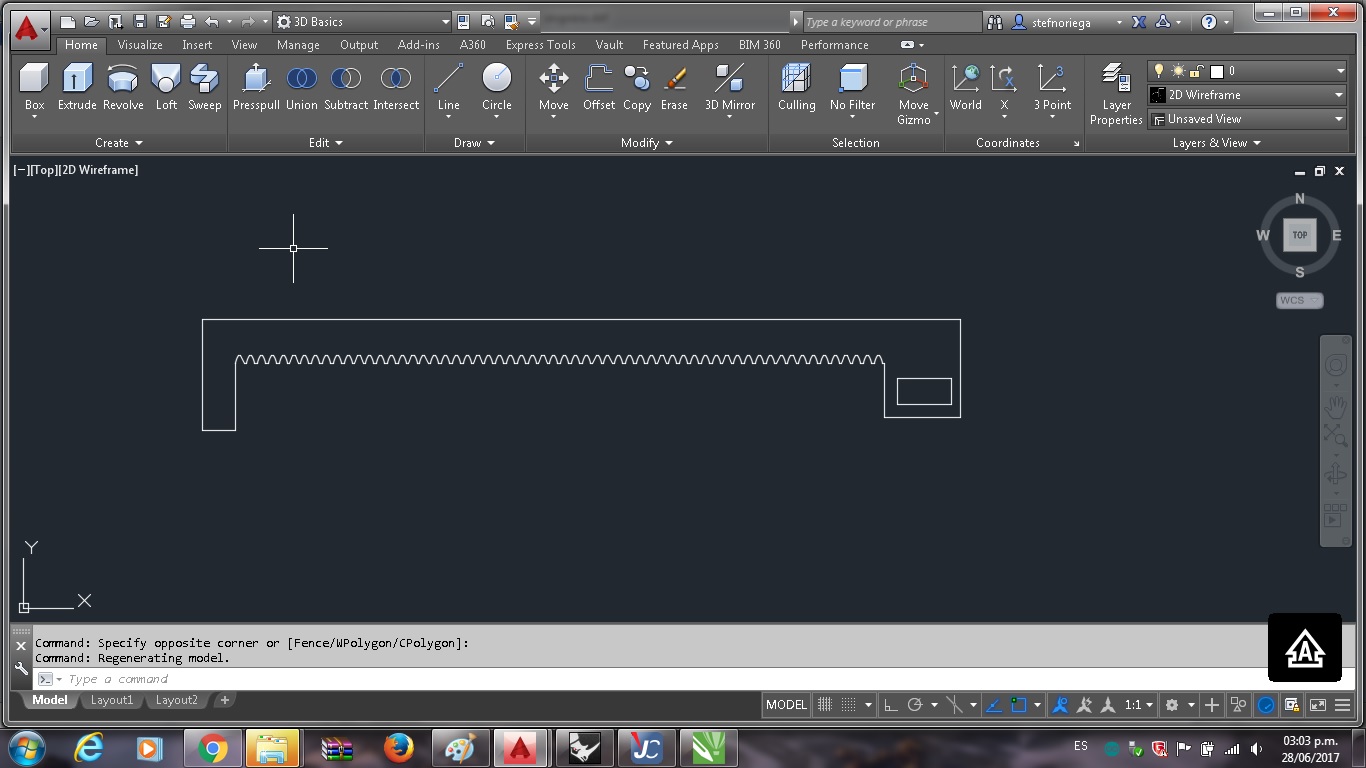Open Layer Properties panel
The height and width of the screenshot is (768, 1366).
[1116, 94]
